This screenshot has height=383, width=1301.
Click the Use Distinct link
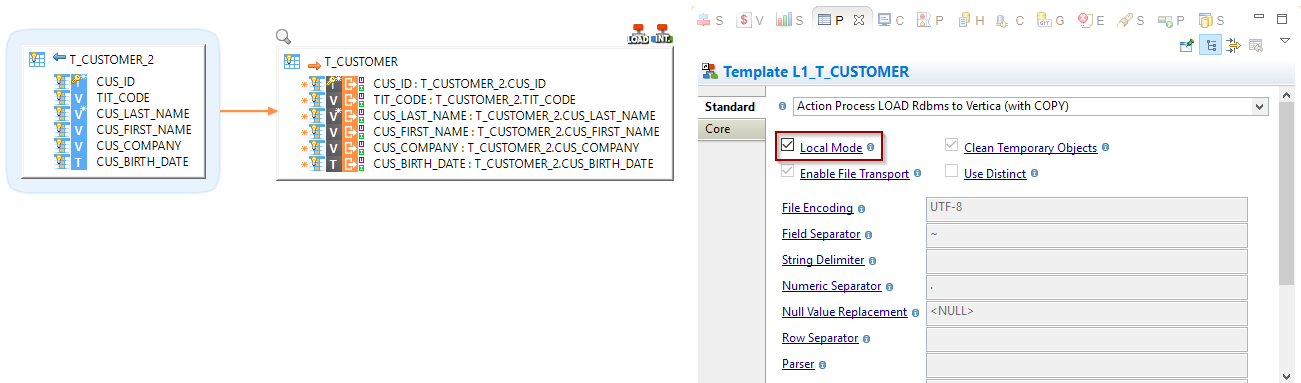(x=995, y=174)
